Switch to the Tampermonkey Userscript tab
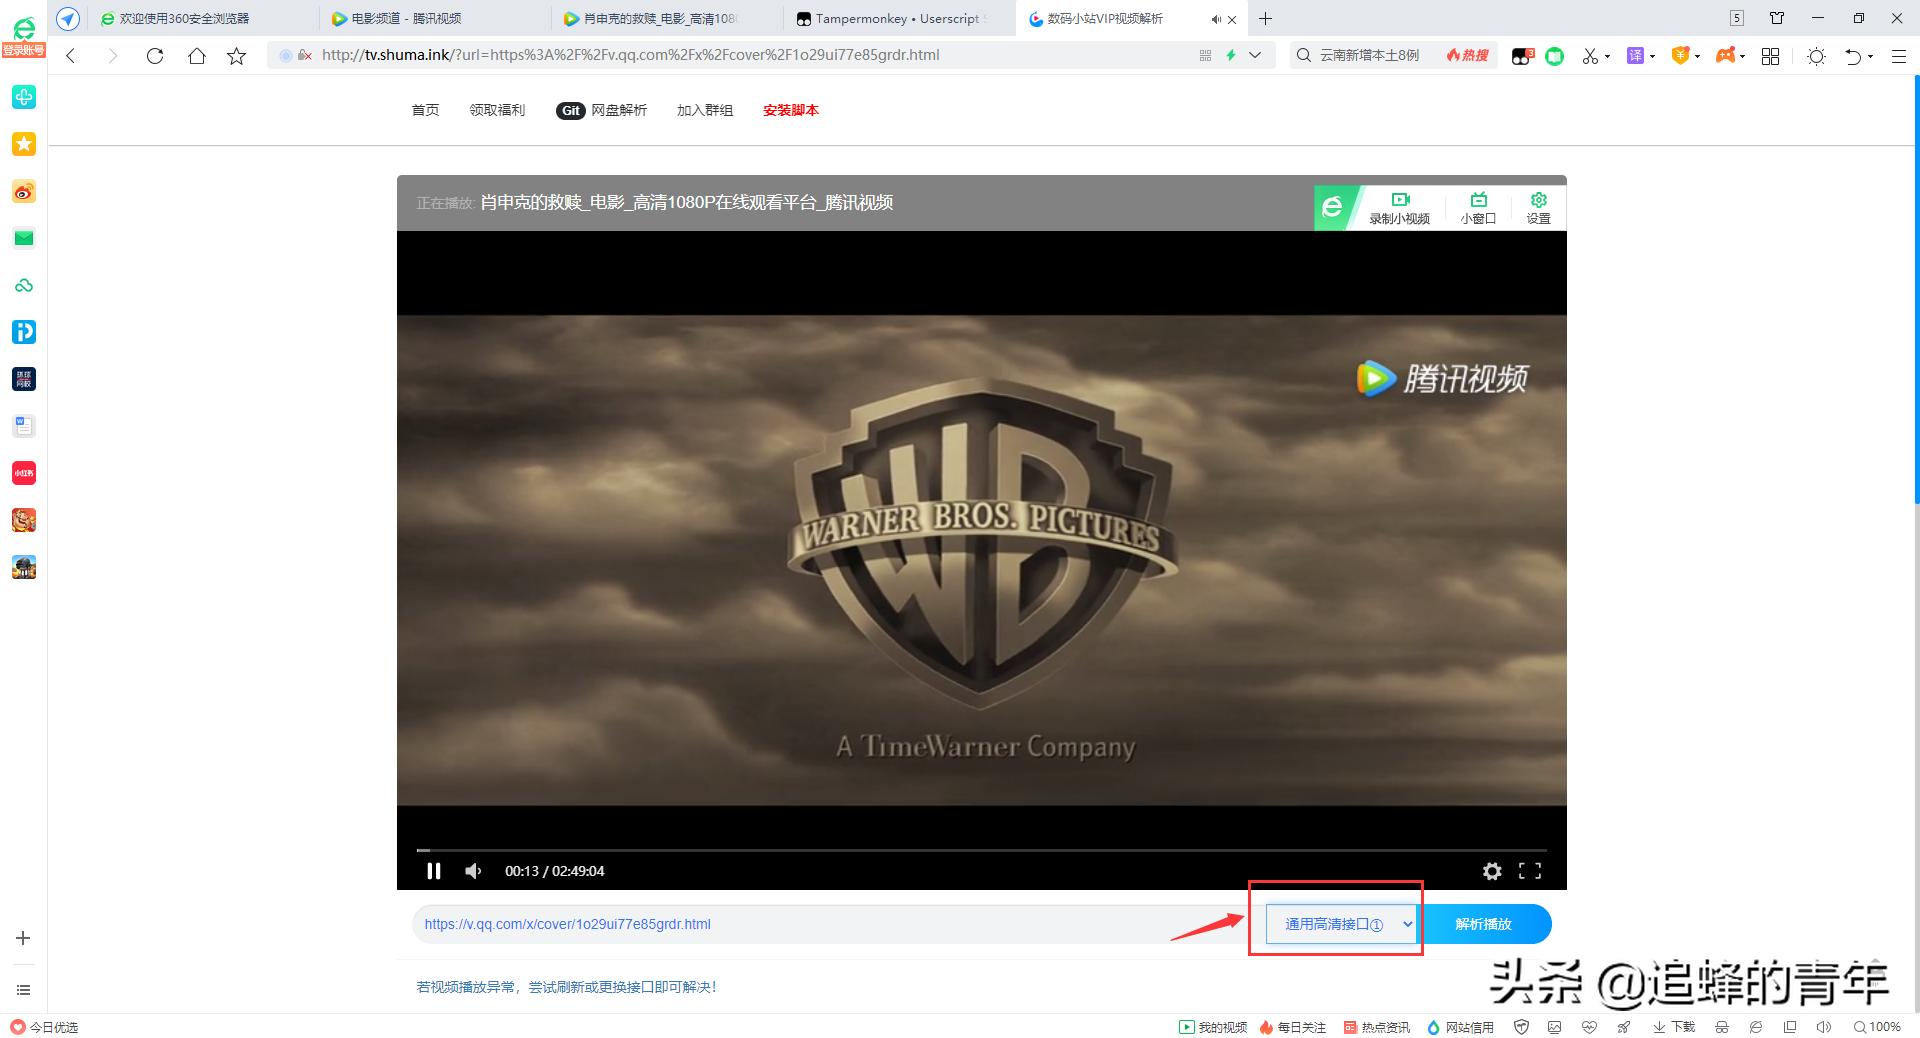This screenshot has width=1920, height=1038. (897, 18)
